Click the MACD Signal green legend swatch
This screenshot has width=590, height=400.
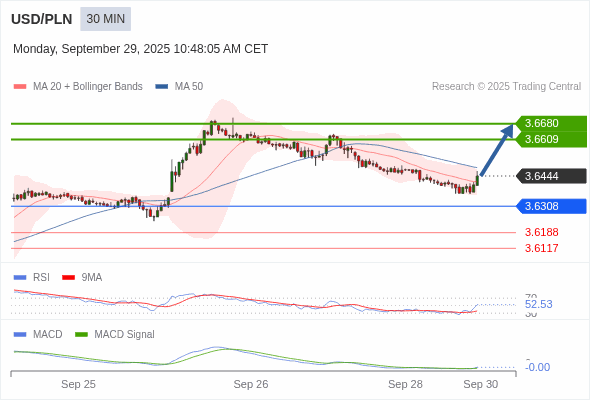point(81,335)
